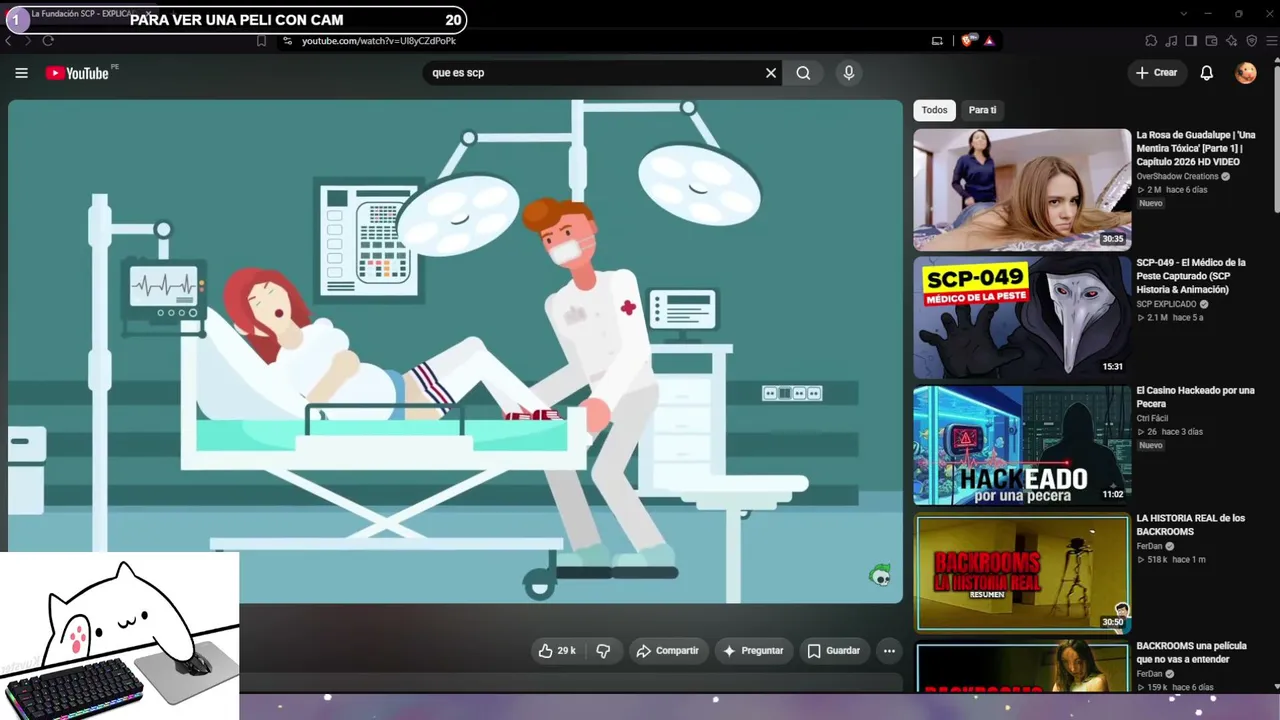Select the 'Para ti' filter chip
The width and height of the screenshot is (1280, 720).
[x=983, y=110]
